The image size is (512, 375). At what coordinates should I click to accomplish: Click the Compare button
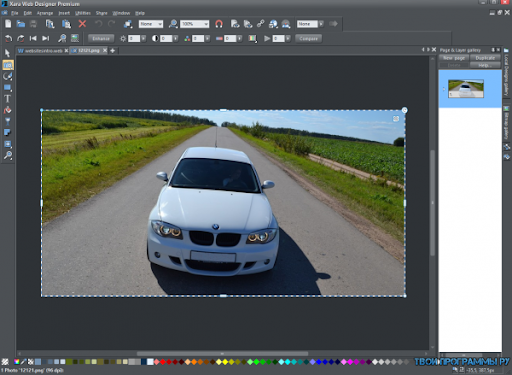point(309,39)
